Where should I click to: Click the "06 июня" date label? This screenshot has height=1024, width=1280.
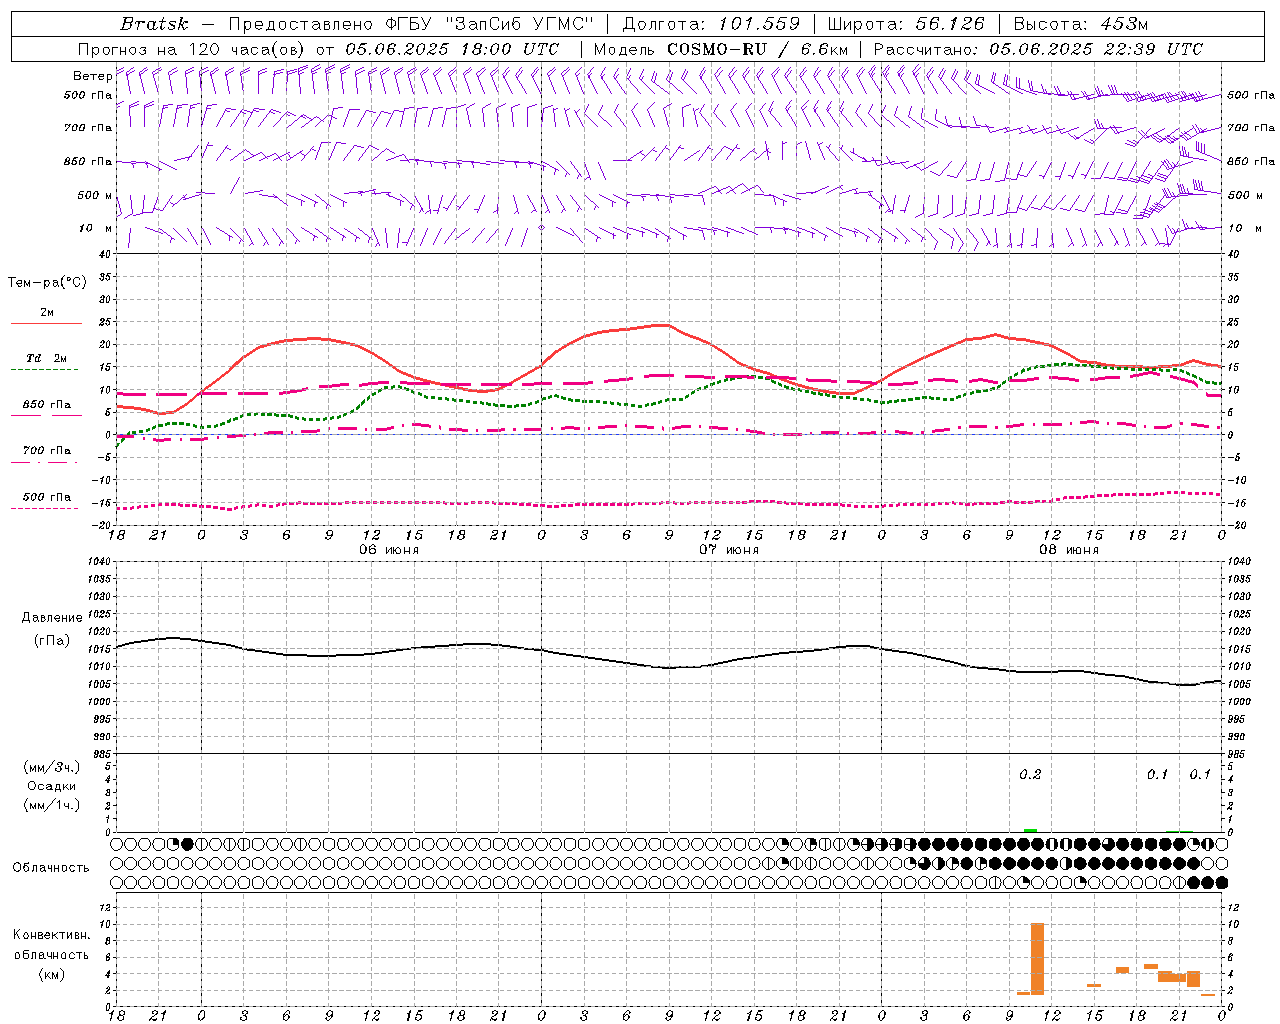pos(389,550)
